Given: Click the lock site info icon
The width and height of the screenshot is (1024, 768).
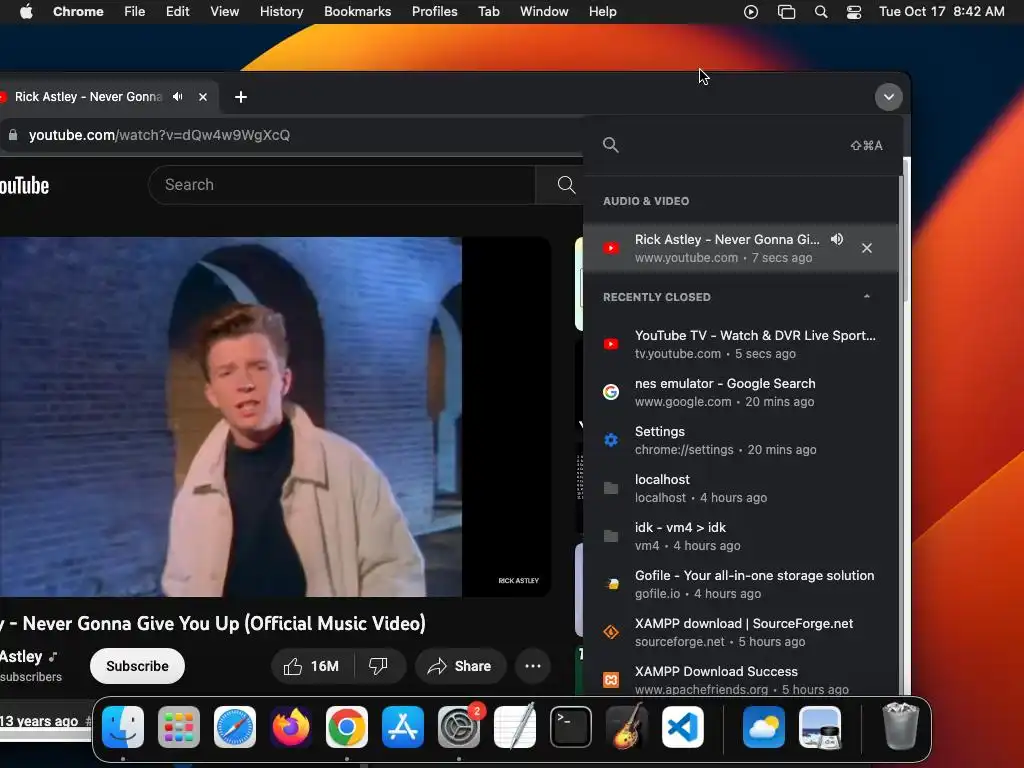Looking at the screenshot, I should [12, 135].
